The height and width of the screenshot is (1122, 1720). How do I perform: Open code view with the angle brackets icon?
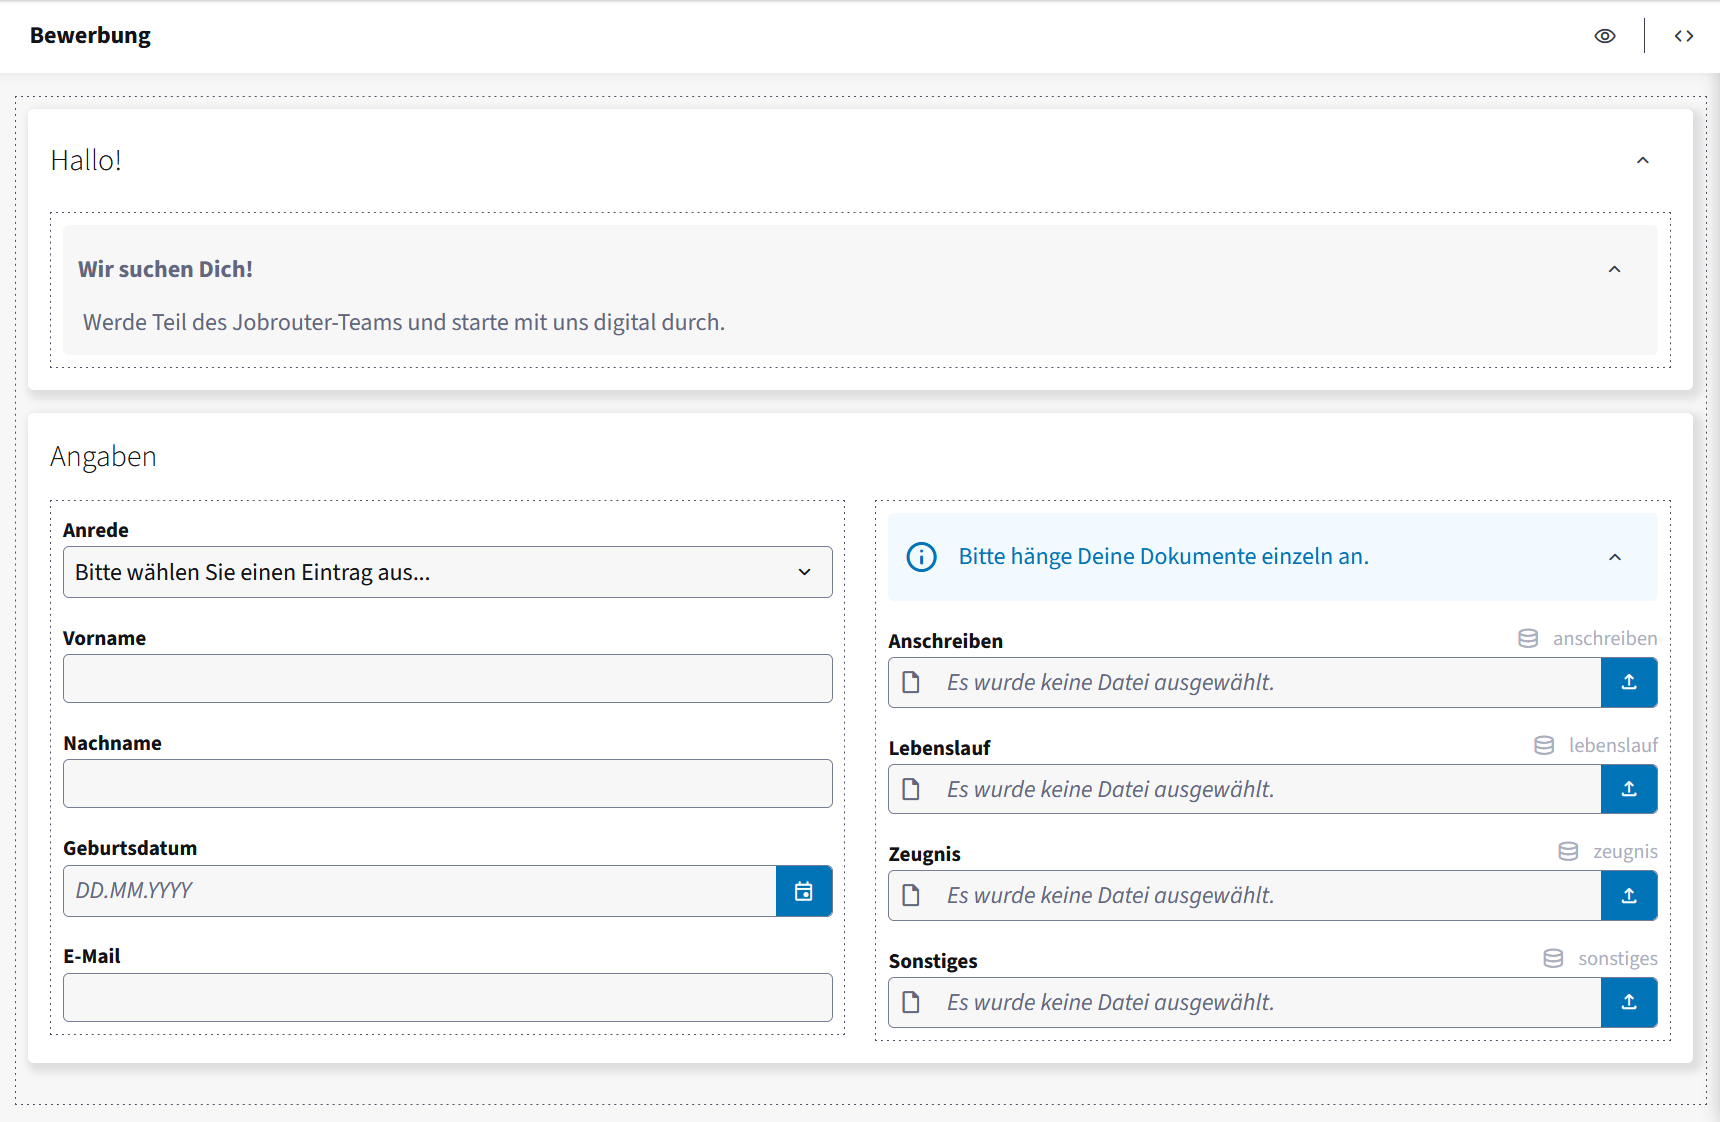[1684, 36]
